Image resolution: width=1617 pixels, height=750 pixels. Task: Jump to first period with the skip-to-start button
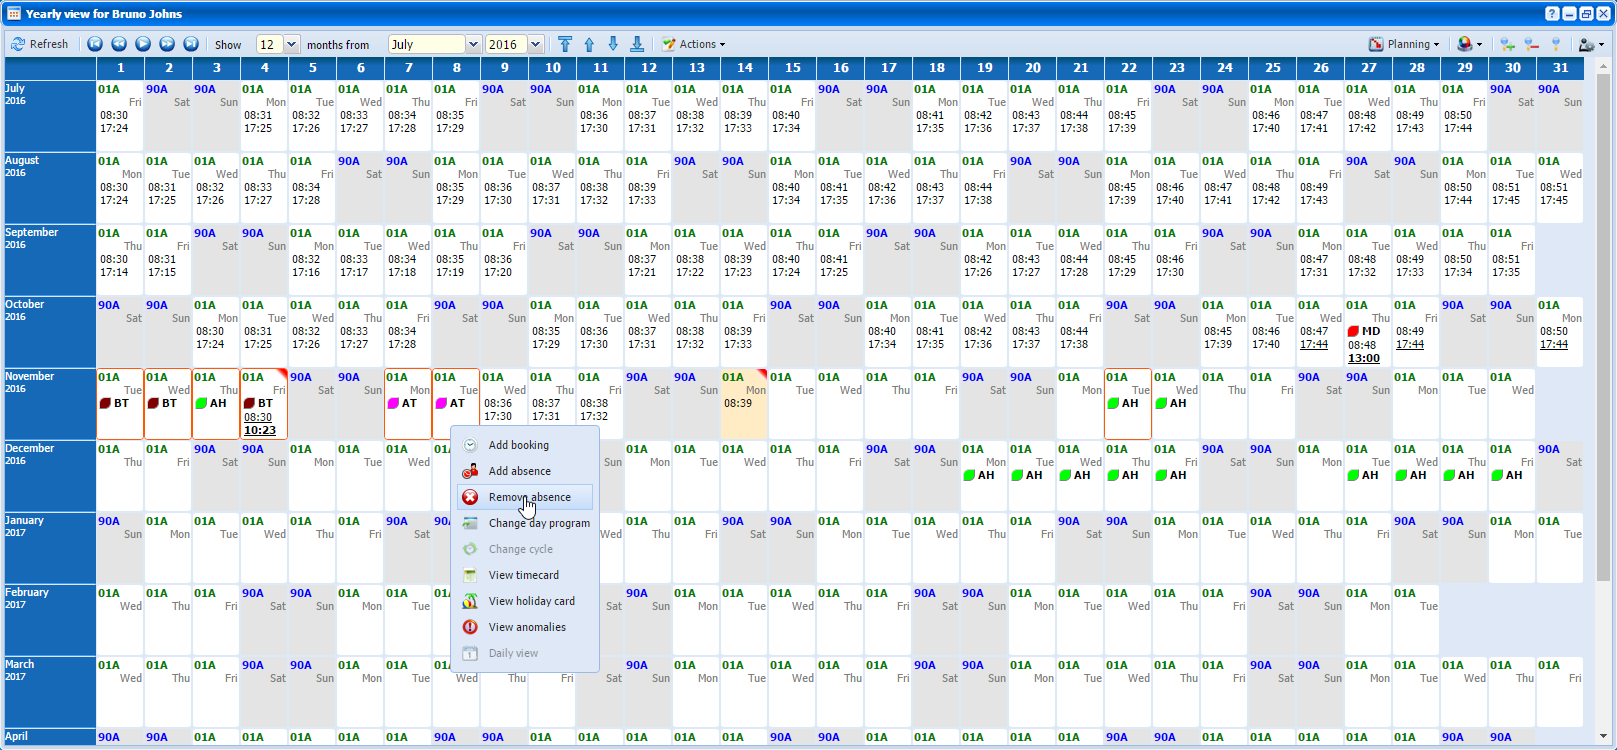coord(95,44)
